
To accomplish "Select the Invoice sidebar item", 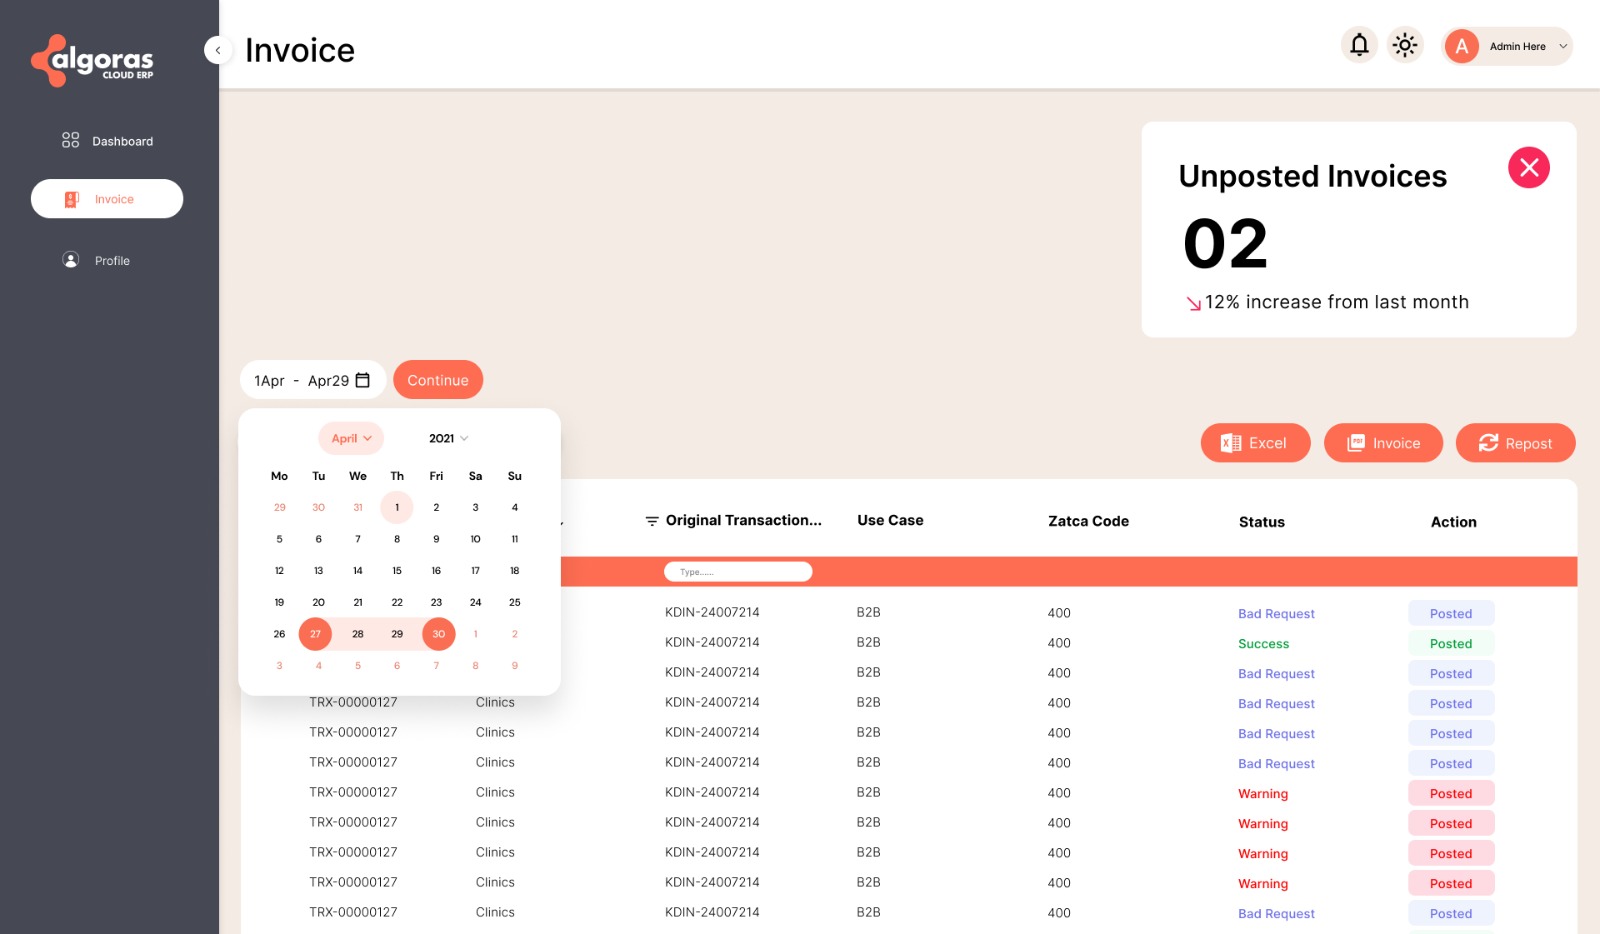I will pos(107,199).
